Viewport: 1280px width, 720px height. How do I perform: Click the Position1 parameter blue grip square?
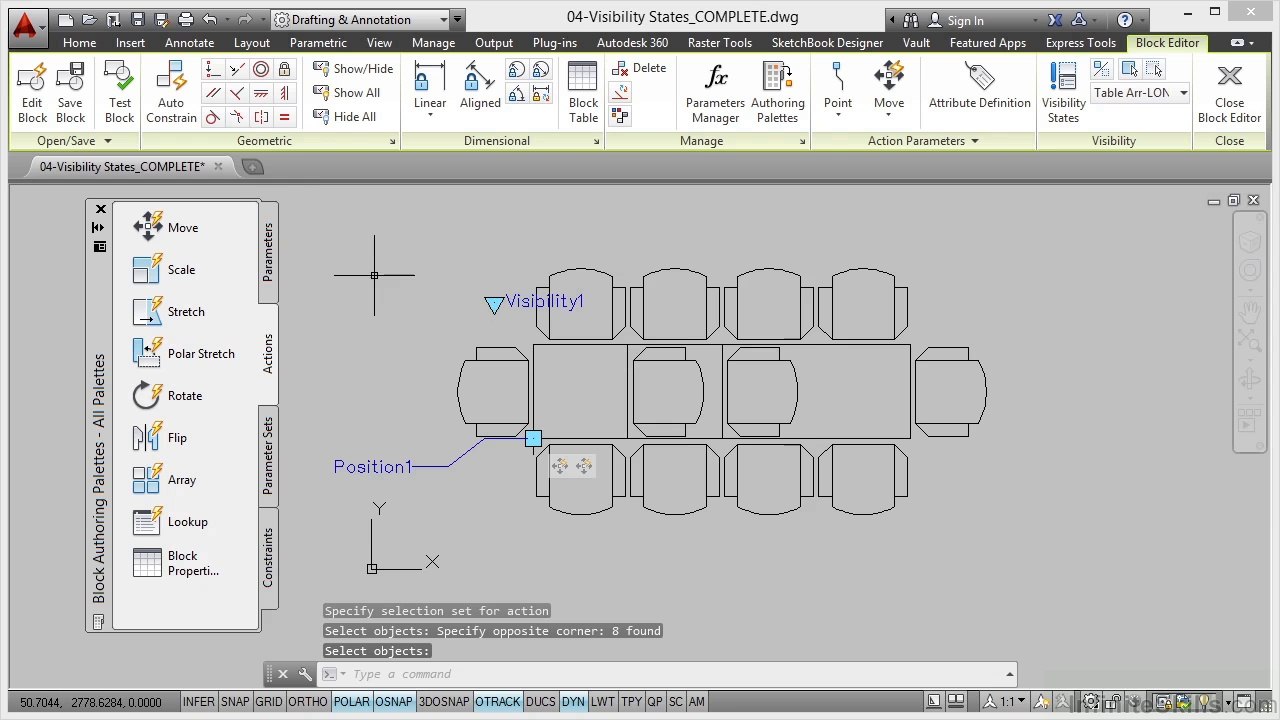pyautogui.click(x=533, y=438)
